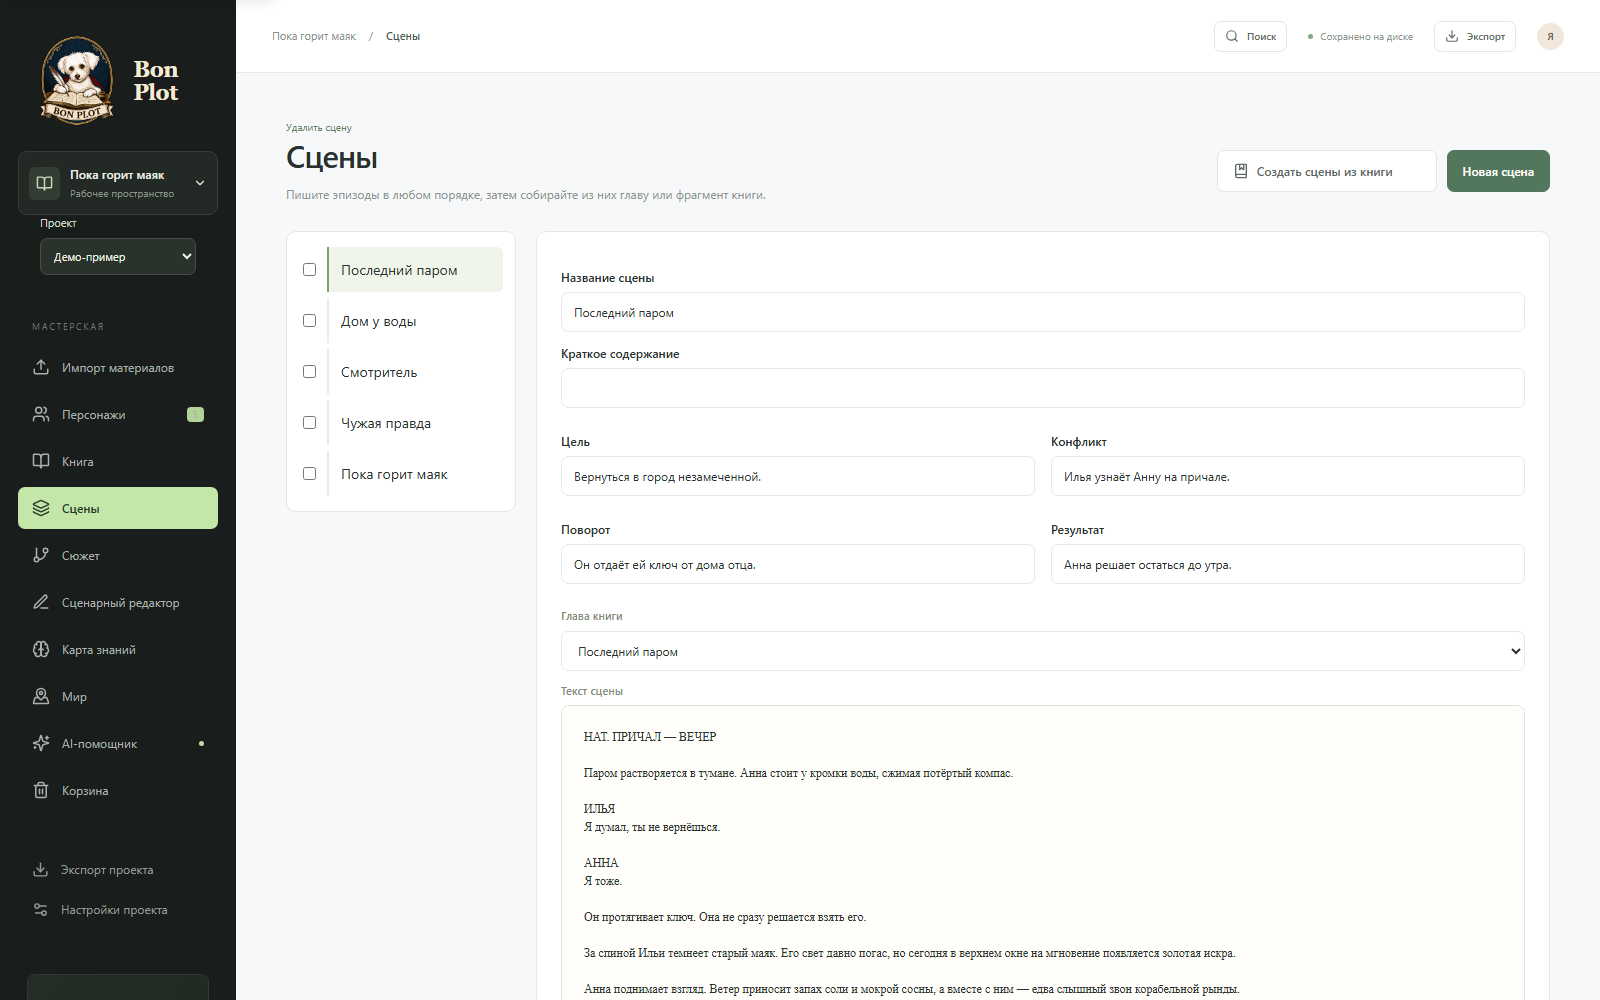Viewport: 1600px width, 1000px height.
Task: Click the Краткое содержание input field
Action: (x=1043, y=388)
